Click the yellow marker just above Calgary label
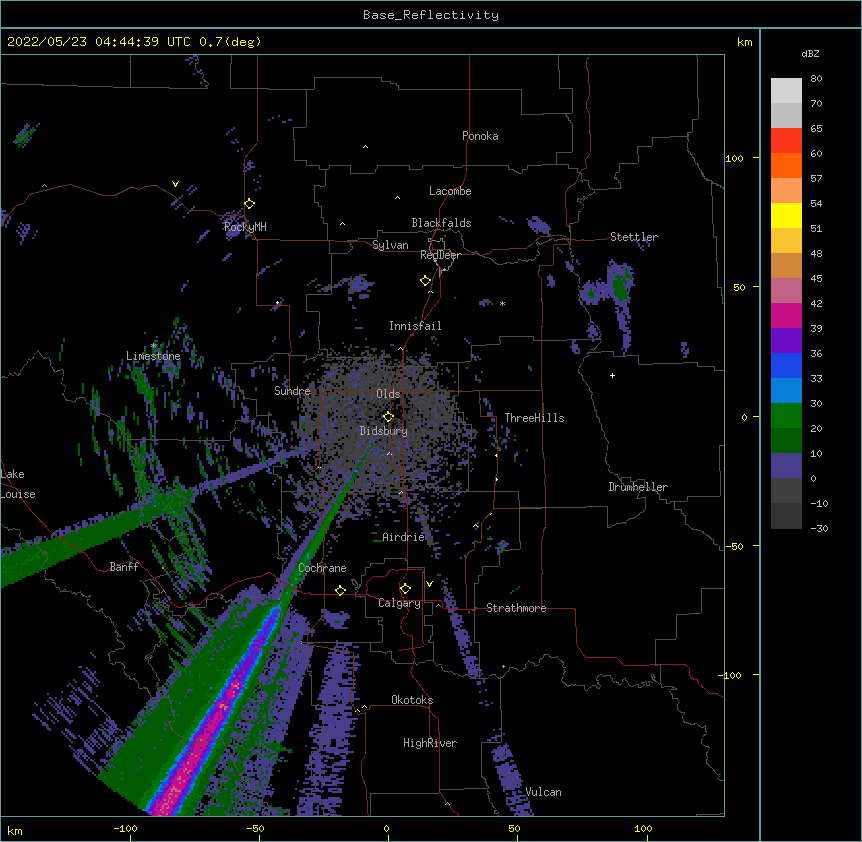The image size is (862, 842). [x=405, y=589]
